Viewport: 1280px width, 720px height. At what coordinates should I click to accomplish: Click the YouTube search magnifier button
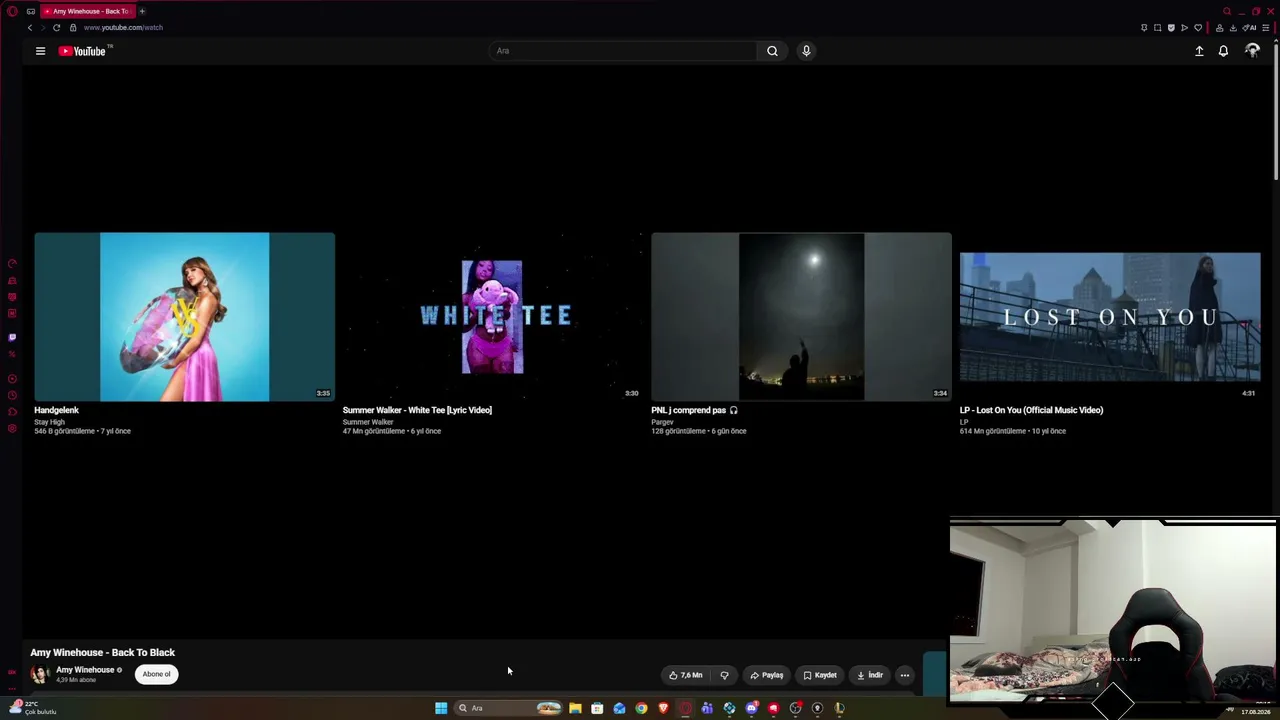point(772,51)
